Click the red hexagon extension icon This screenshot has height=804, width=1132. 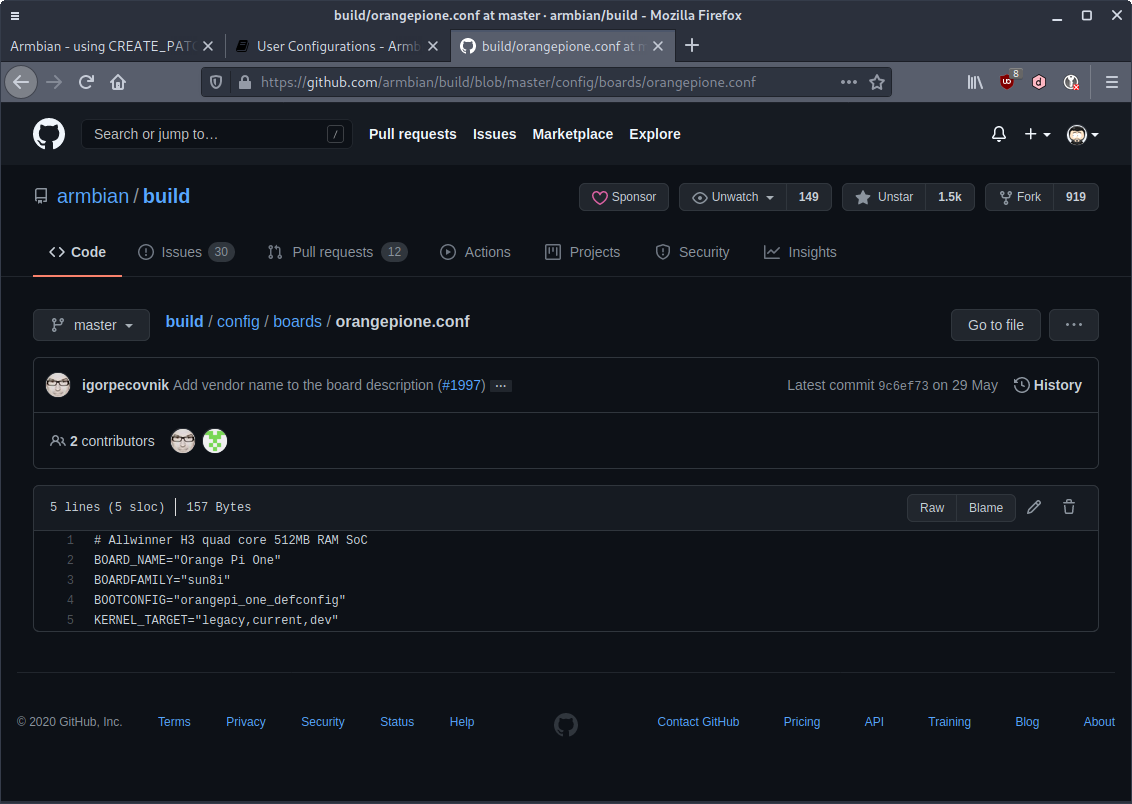tap(1039, 82)
